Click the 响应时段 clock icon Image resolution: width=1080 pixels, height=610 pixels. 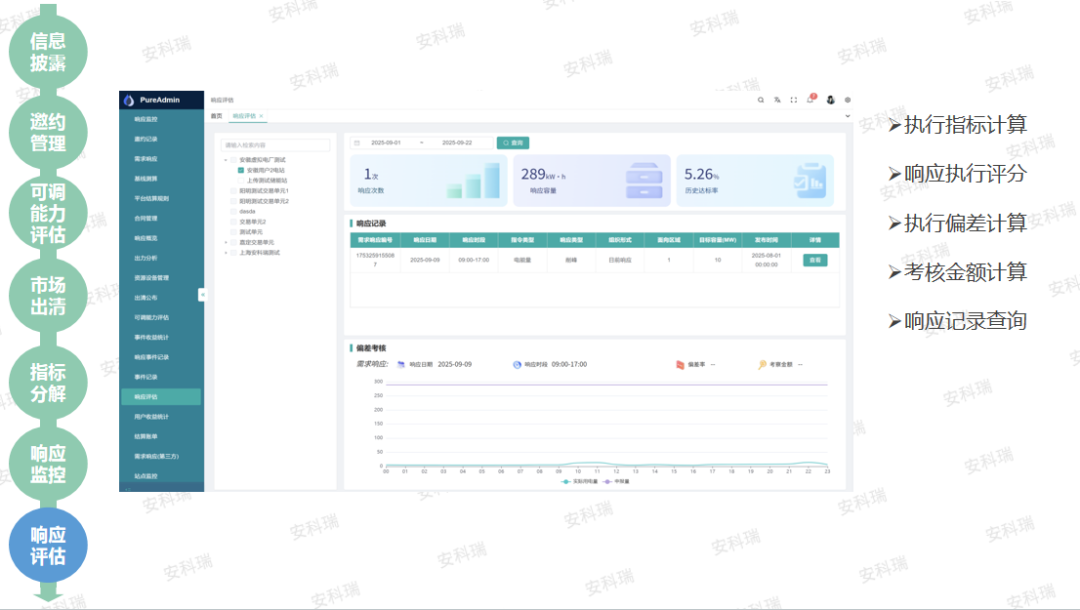click(x=517, y=364)
